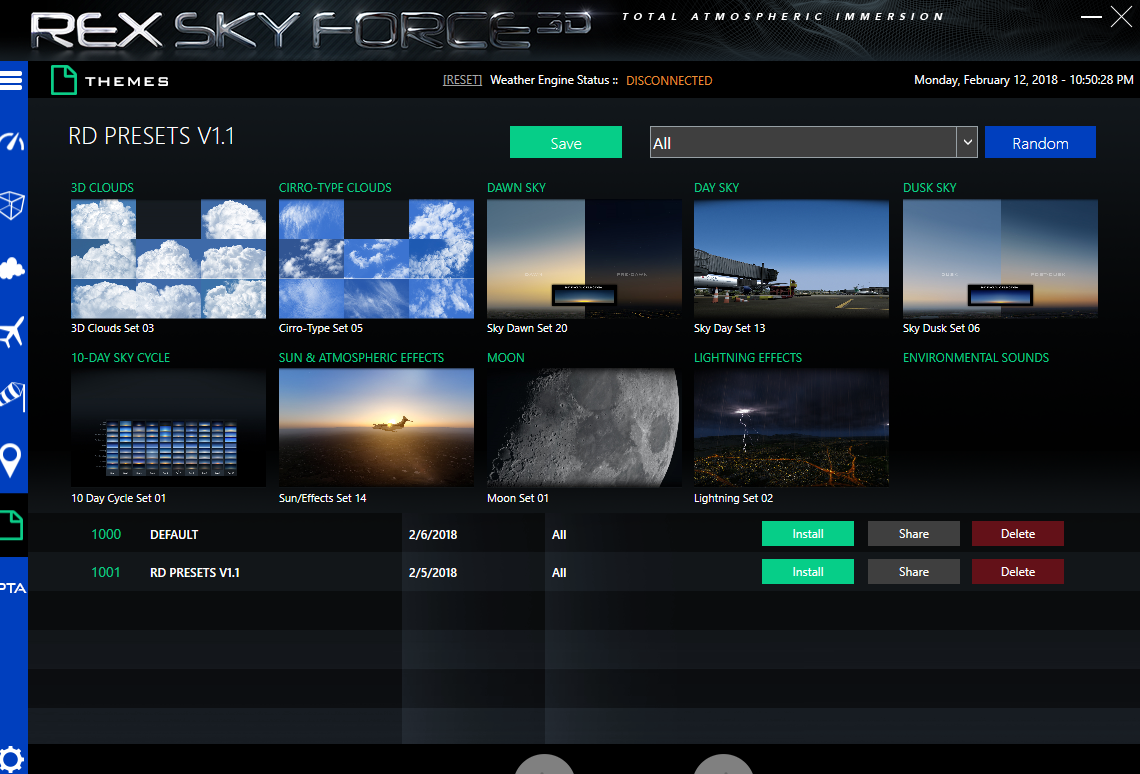
Task: Click the RESET link
Action: [x=462, y=80]
